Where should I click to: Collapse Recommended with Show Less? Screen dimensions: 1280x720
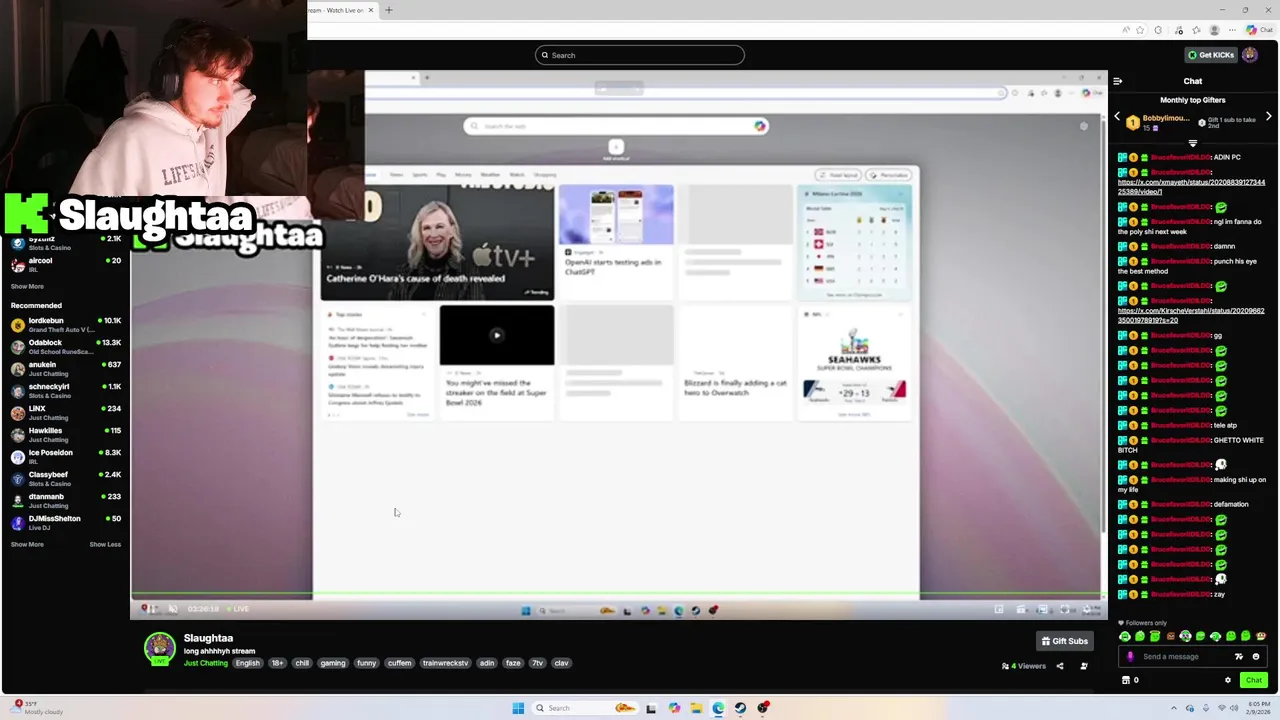pos(105,545)
